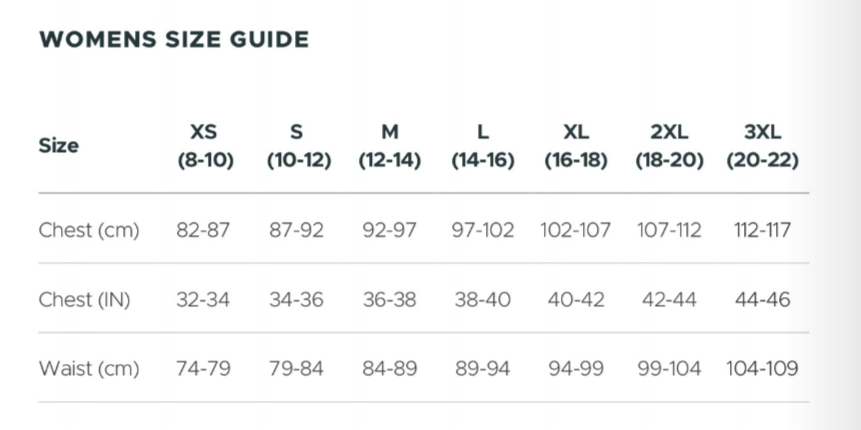Click the 74-79 waist cm cell
The width and height of the screenshot is (861, 430).
(203, 368)
